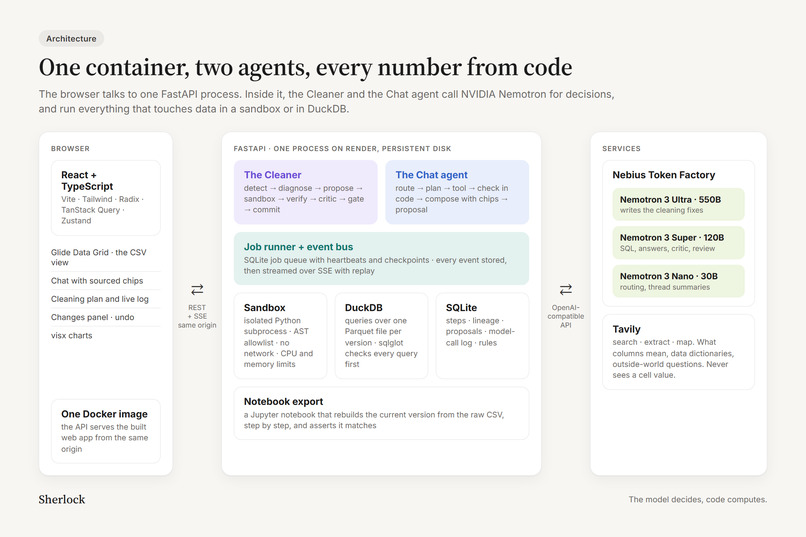Select the Nemotron 3 Super · 120B chip

point(679,243)
